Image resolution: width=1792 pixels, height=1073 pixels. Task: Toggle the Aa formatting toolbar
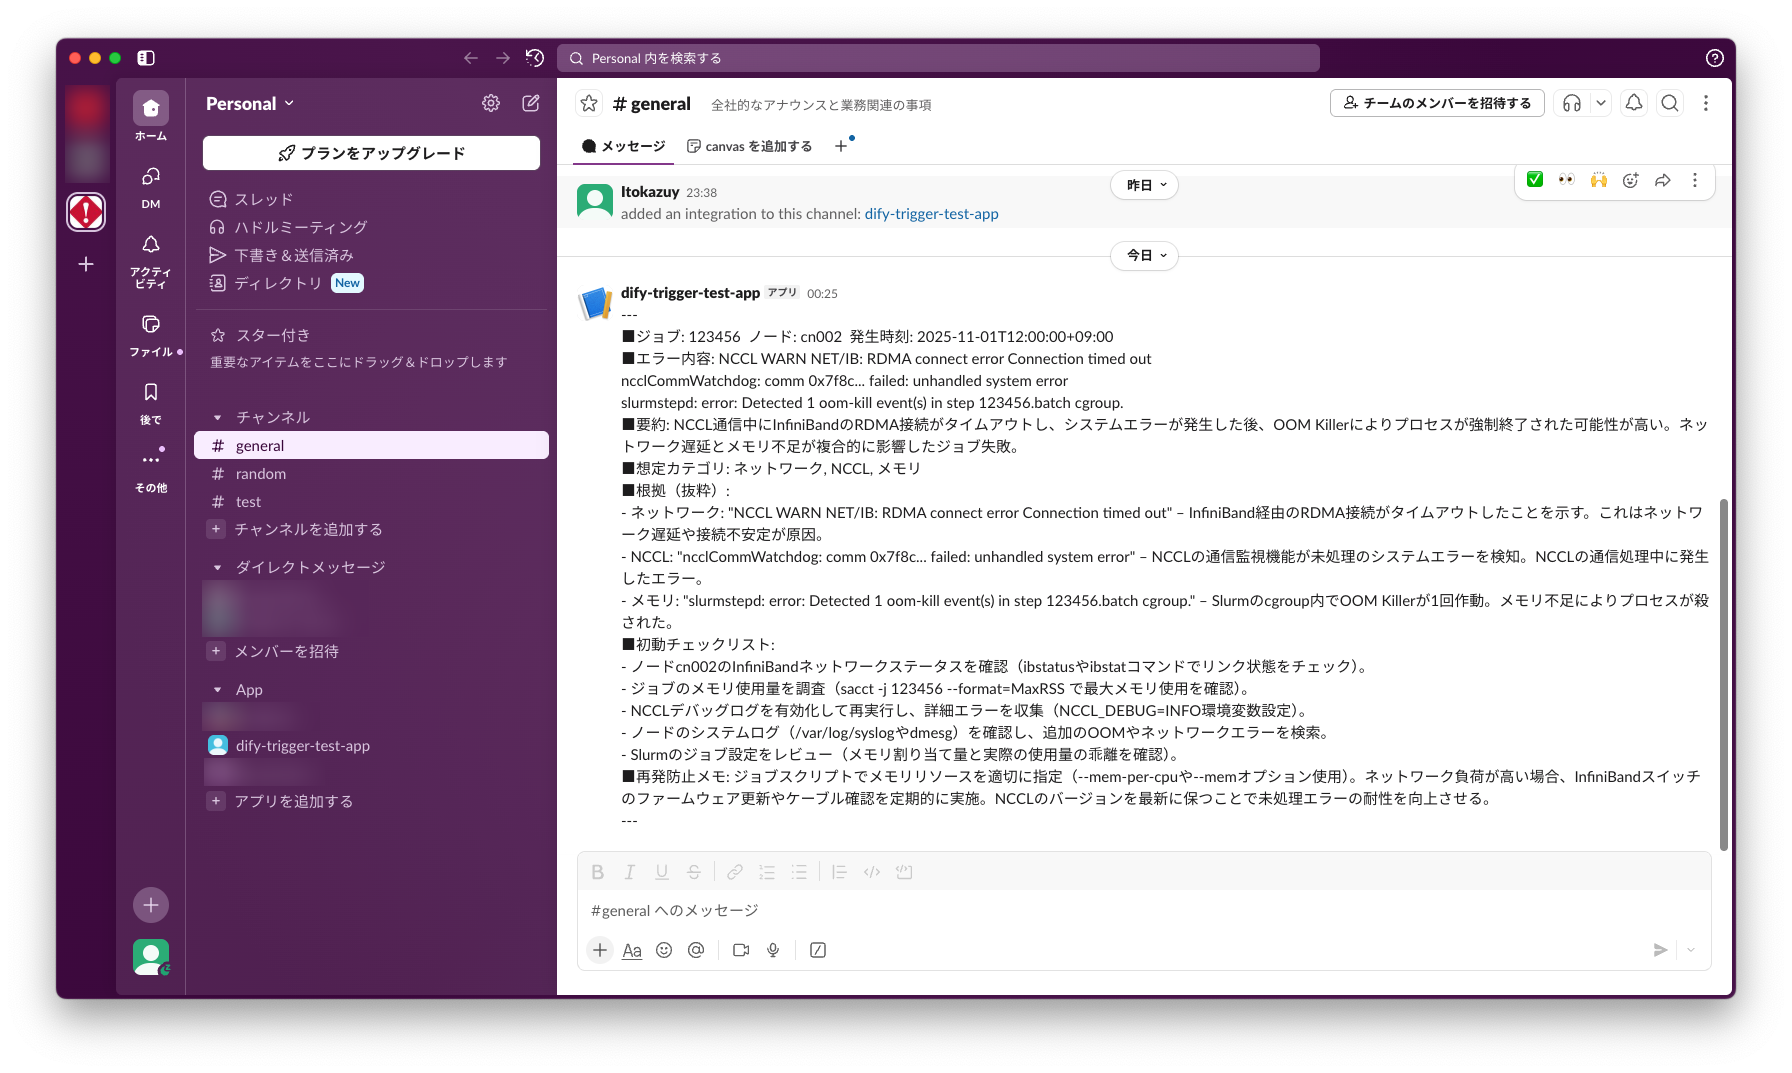tap(632, 950)
